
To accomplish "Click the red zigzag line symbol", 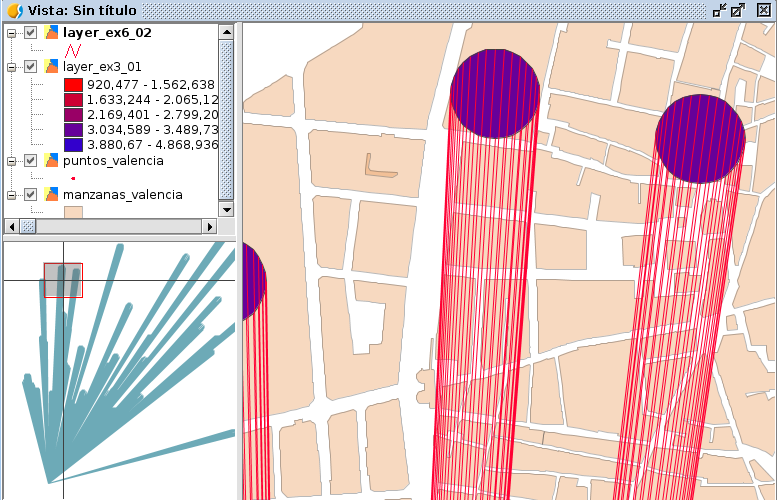I will pos(73,50).
